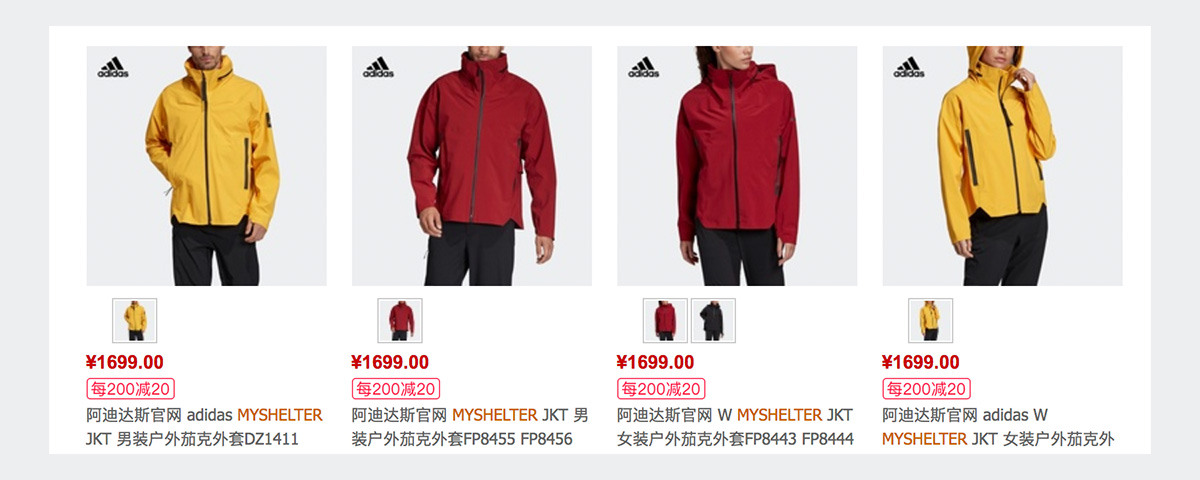Click 每200减20 promo tag on first product
1200x480 pixels.
click(x=131, y=389)
